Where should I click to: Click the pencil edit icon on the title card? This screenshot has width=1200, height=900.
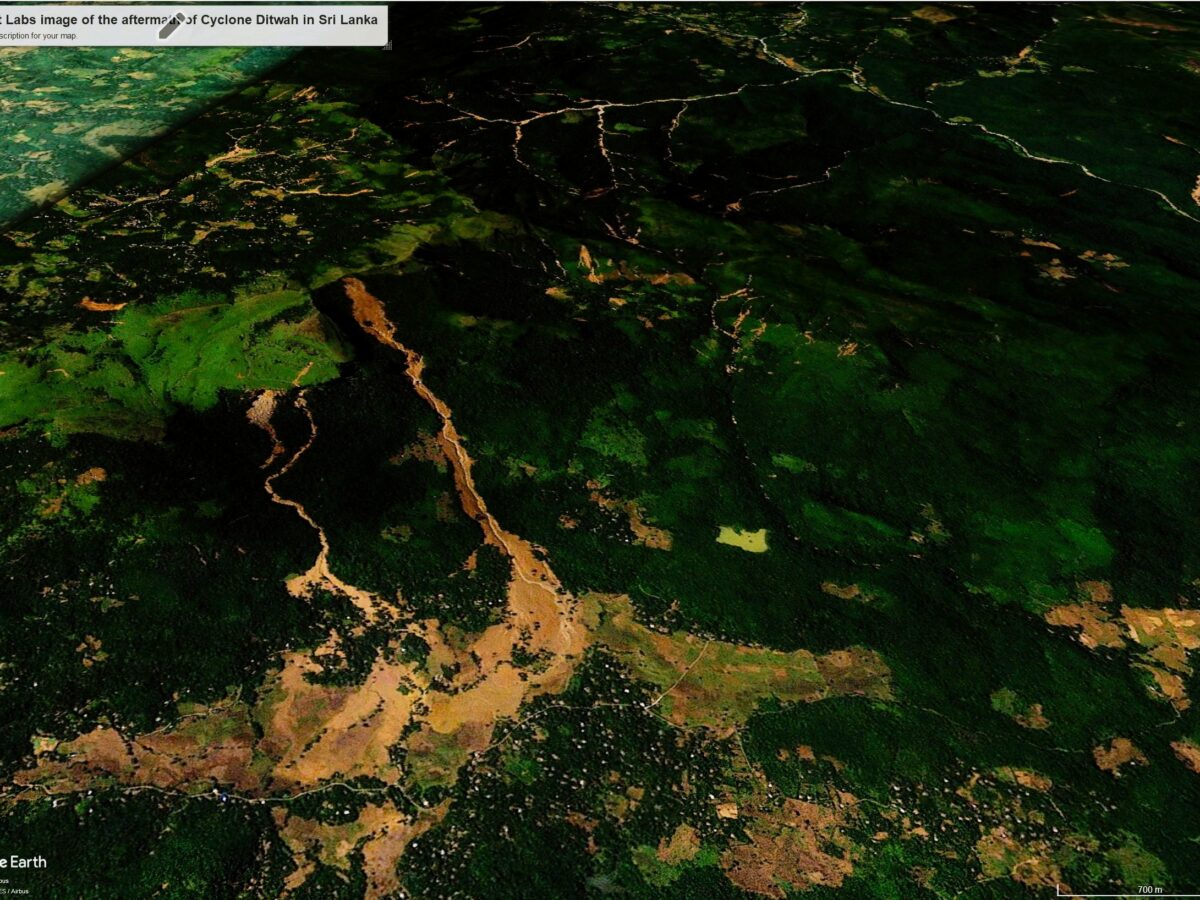pos(170,25)
